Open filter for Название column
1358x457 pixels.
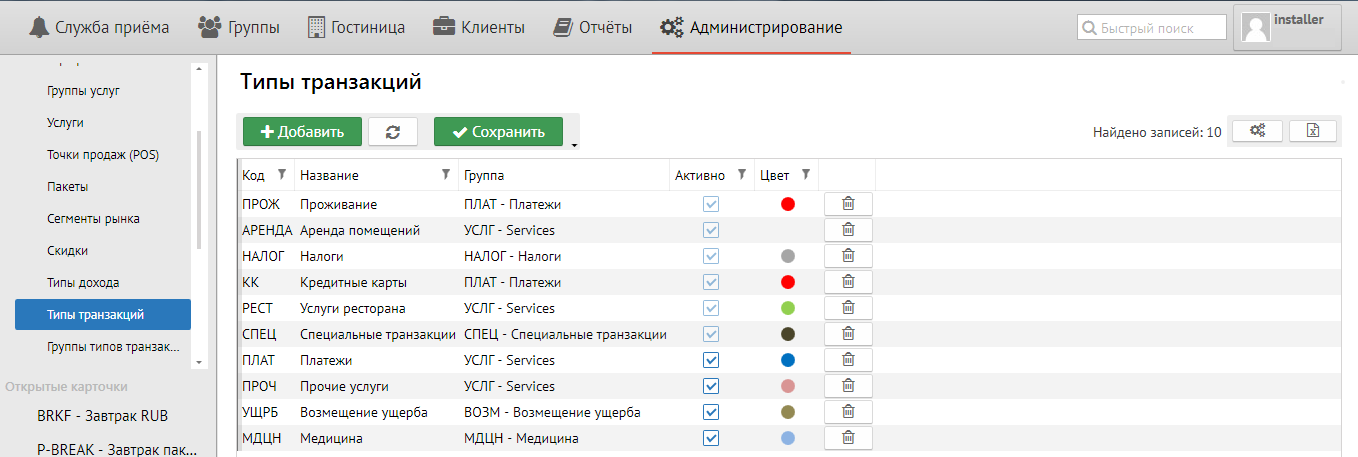coord(446,175)
